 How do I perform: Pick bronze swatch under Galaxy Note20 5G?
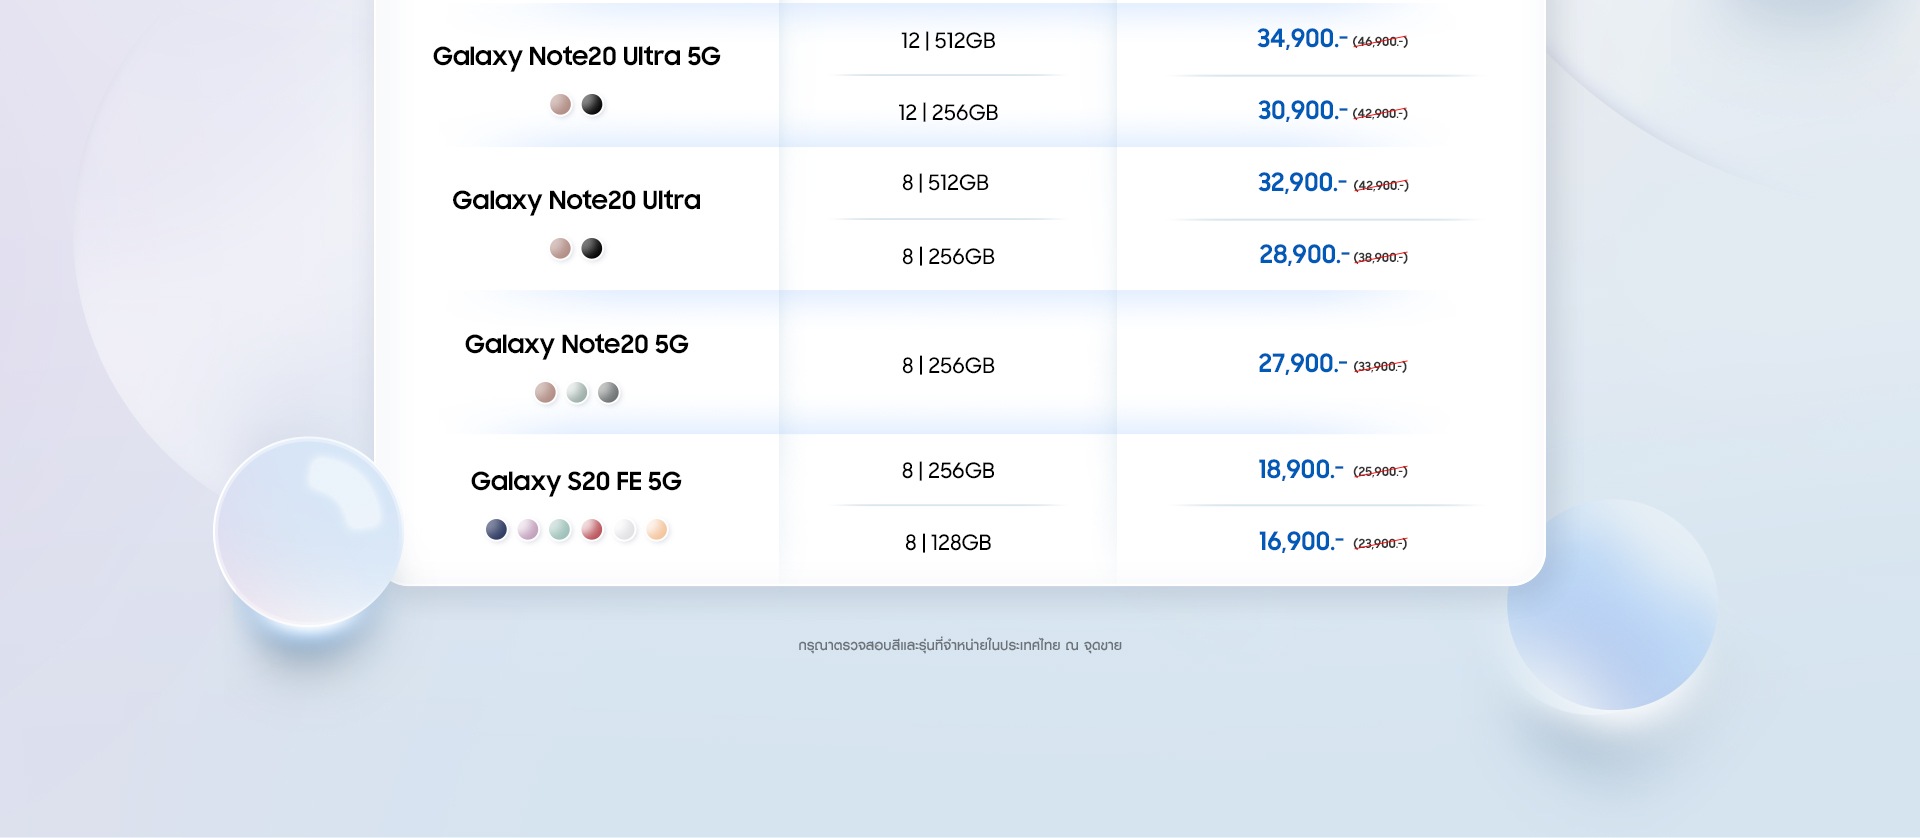coord(545,392)
